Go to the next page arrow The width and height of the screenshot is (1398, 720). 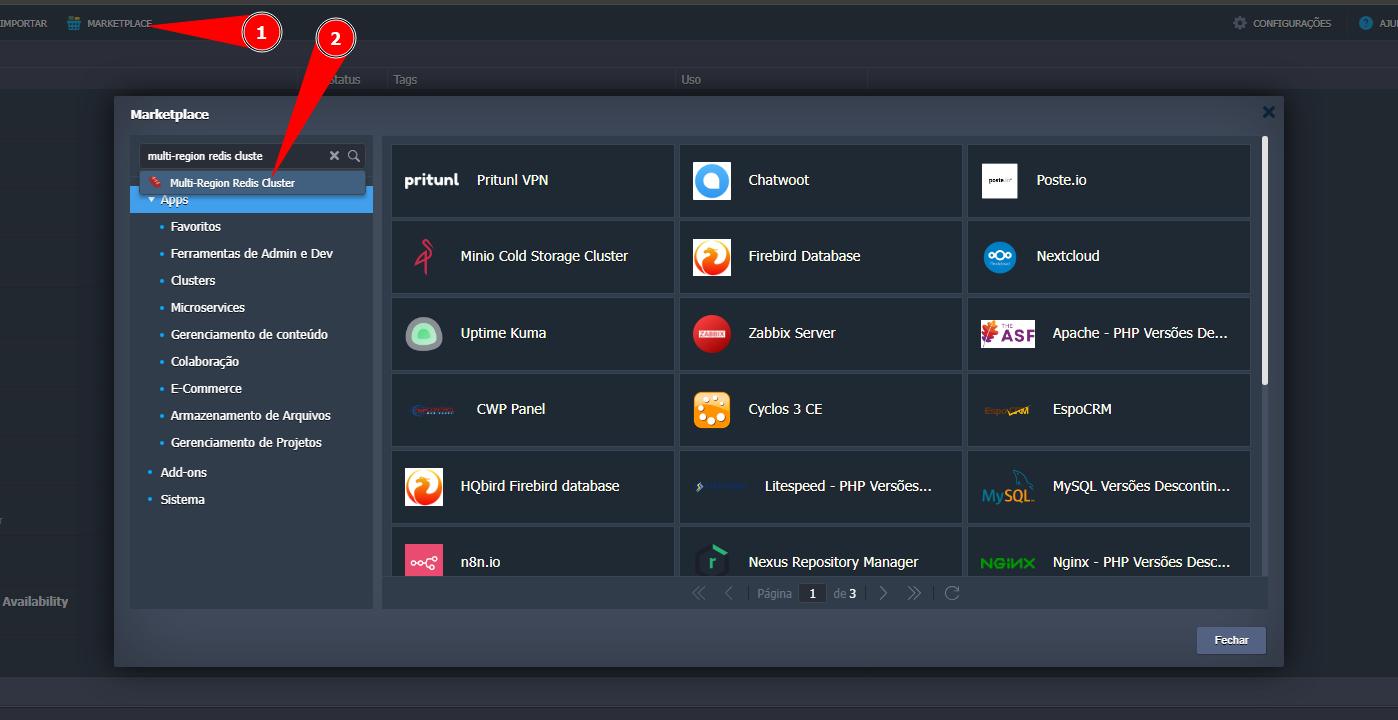coord(883,593)
